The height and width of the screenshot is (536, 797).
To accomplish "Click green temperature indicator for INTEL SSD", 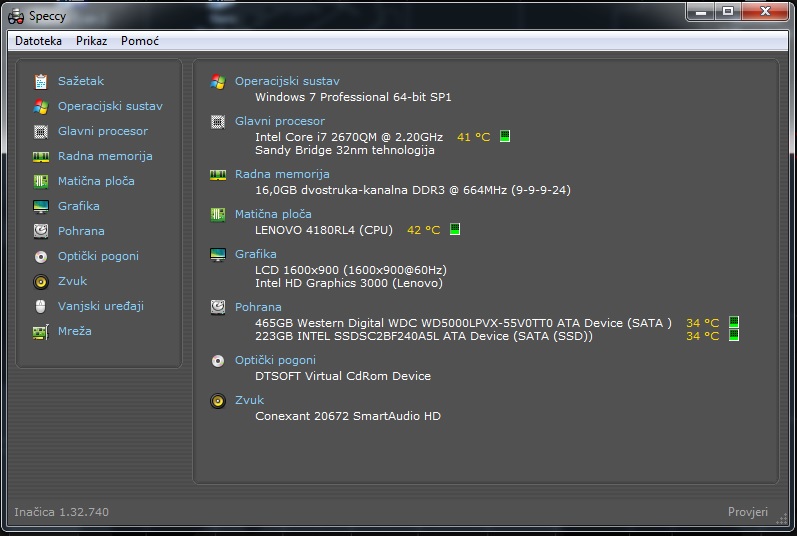I will [733, 335].
